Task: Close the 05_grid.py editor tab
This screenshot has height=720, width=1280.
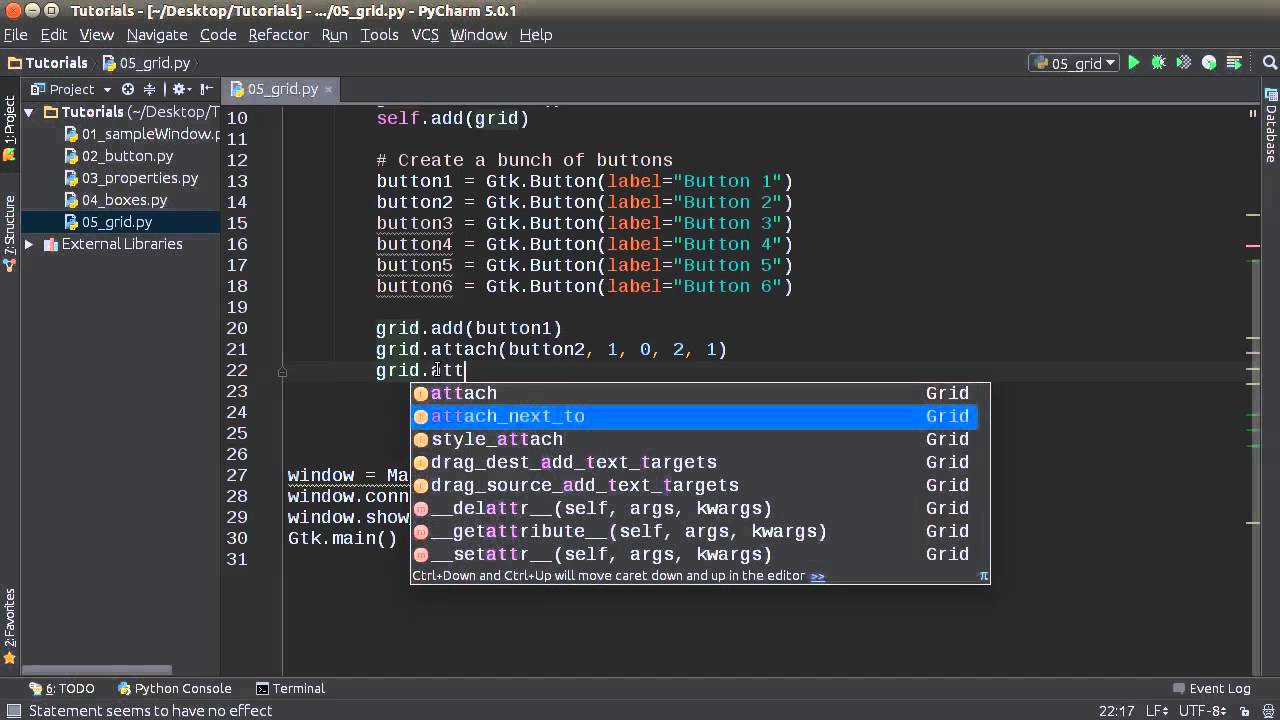Action: 328,89
